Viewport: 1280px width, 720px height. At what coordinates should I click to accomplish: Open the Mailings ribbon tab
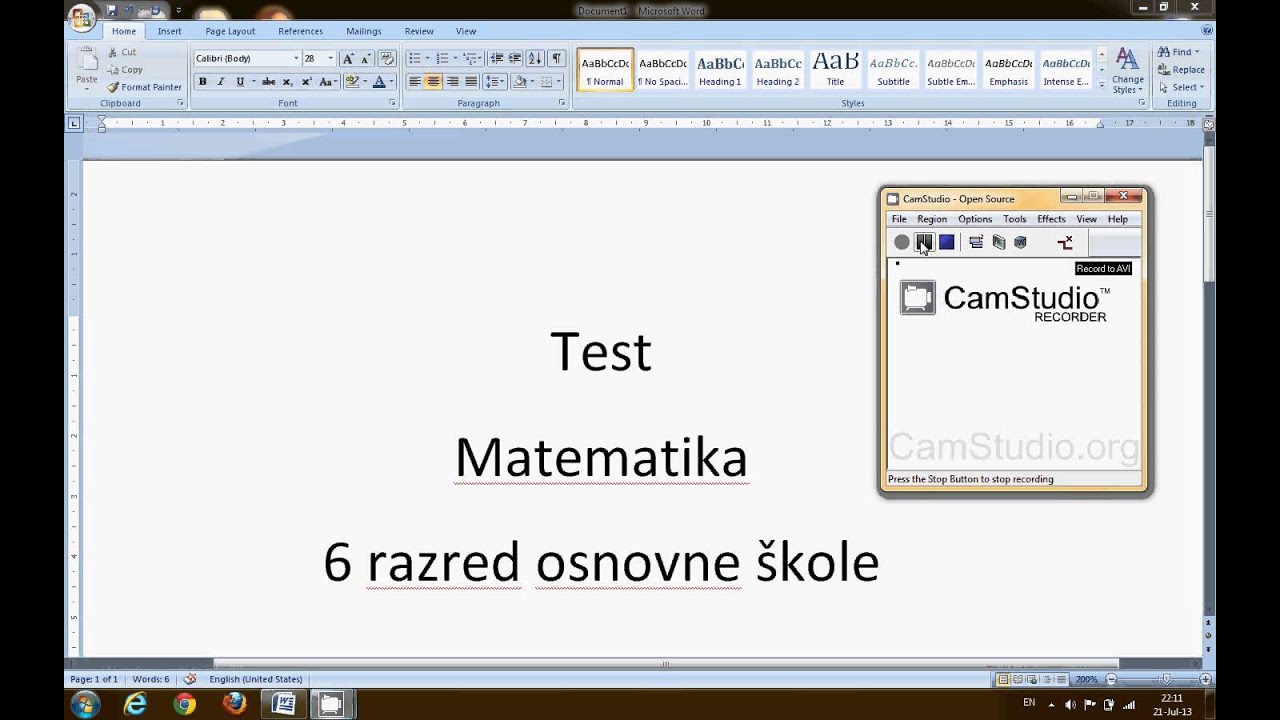364,31
